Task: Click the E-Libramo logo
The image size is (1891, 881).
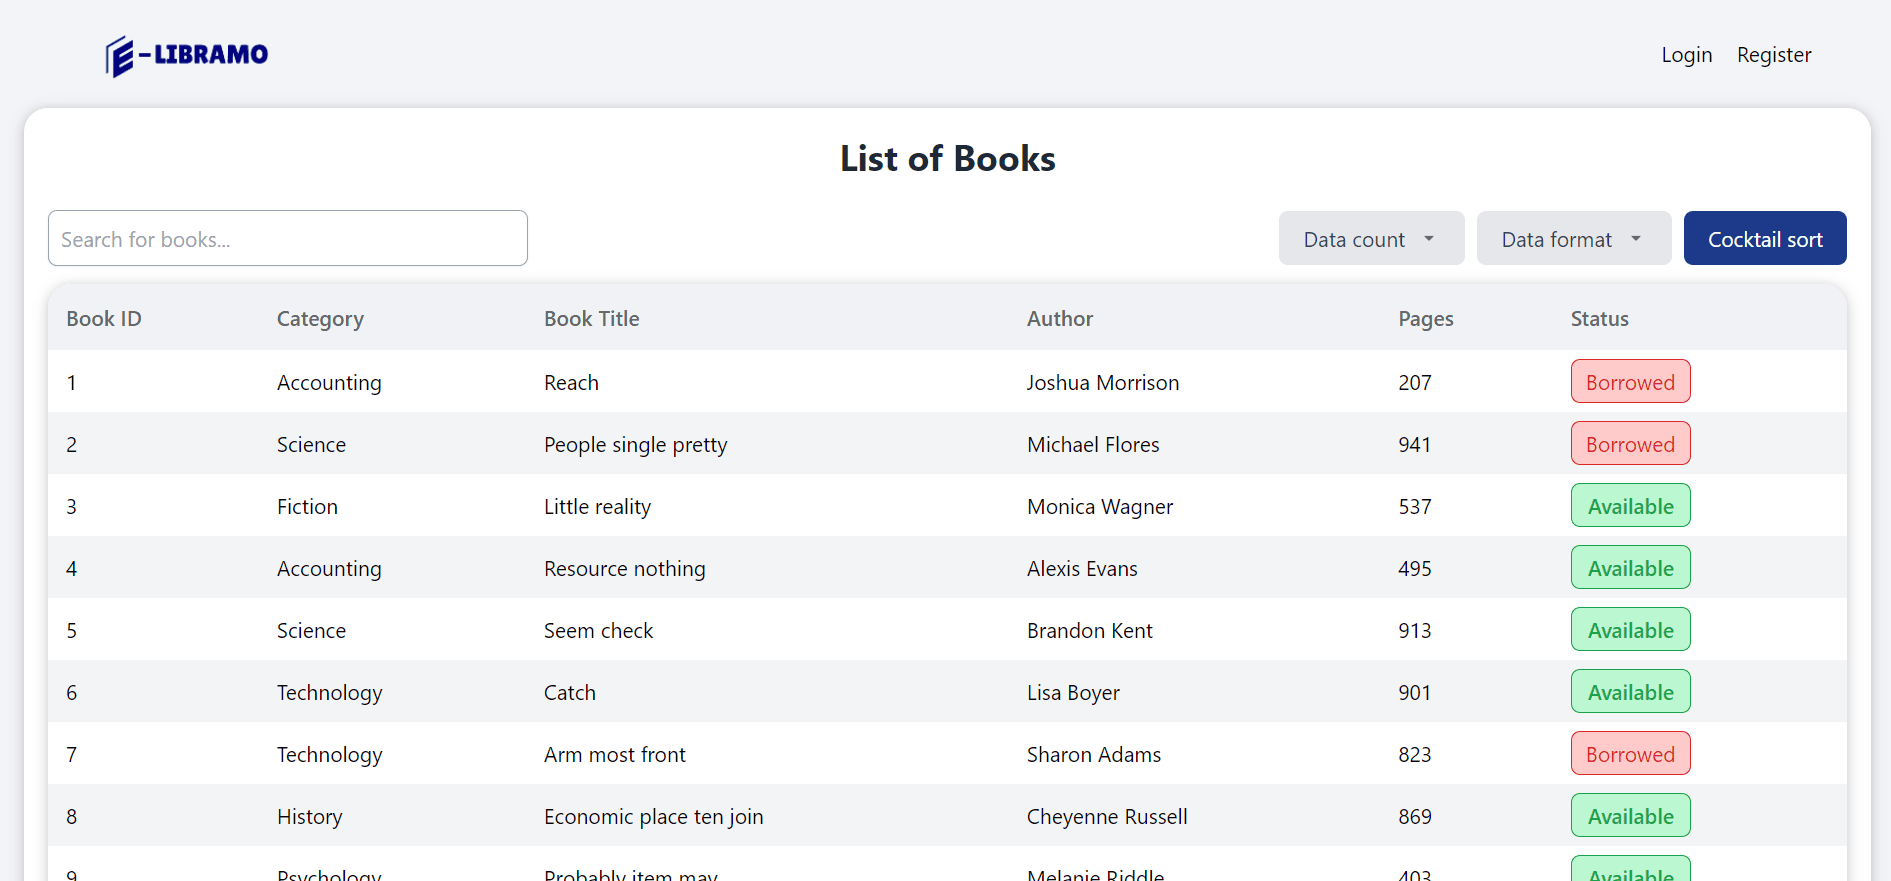Action: 187,55
